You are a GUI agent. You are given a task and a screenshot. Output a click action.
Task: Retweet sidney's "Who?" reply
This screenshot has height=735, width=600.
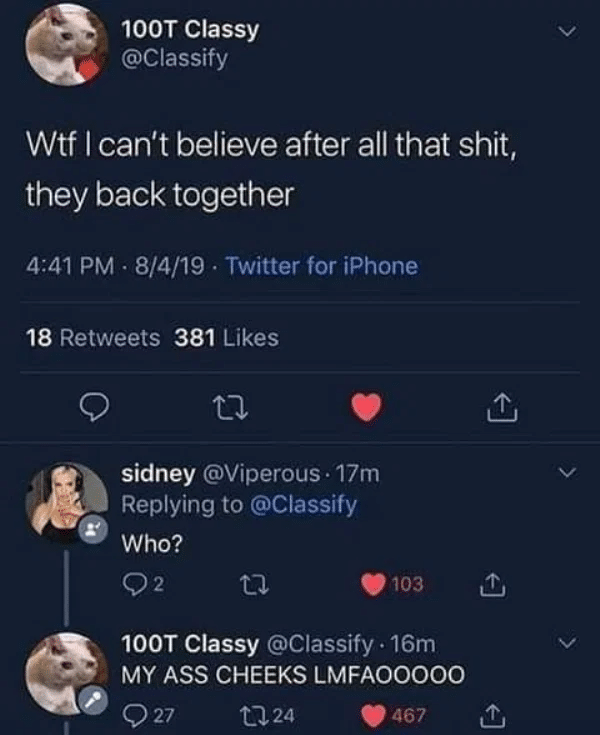[254, 585]
